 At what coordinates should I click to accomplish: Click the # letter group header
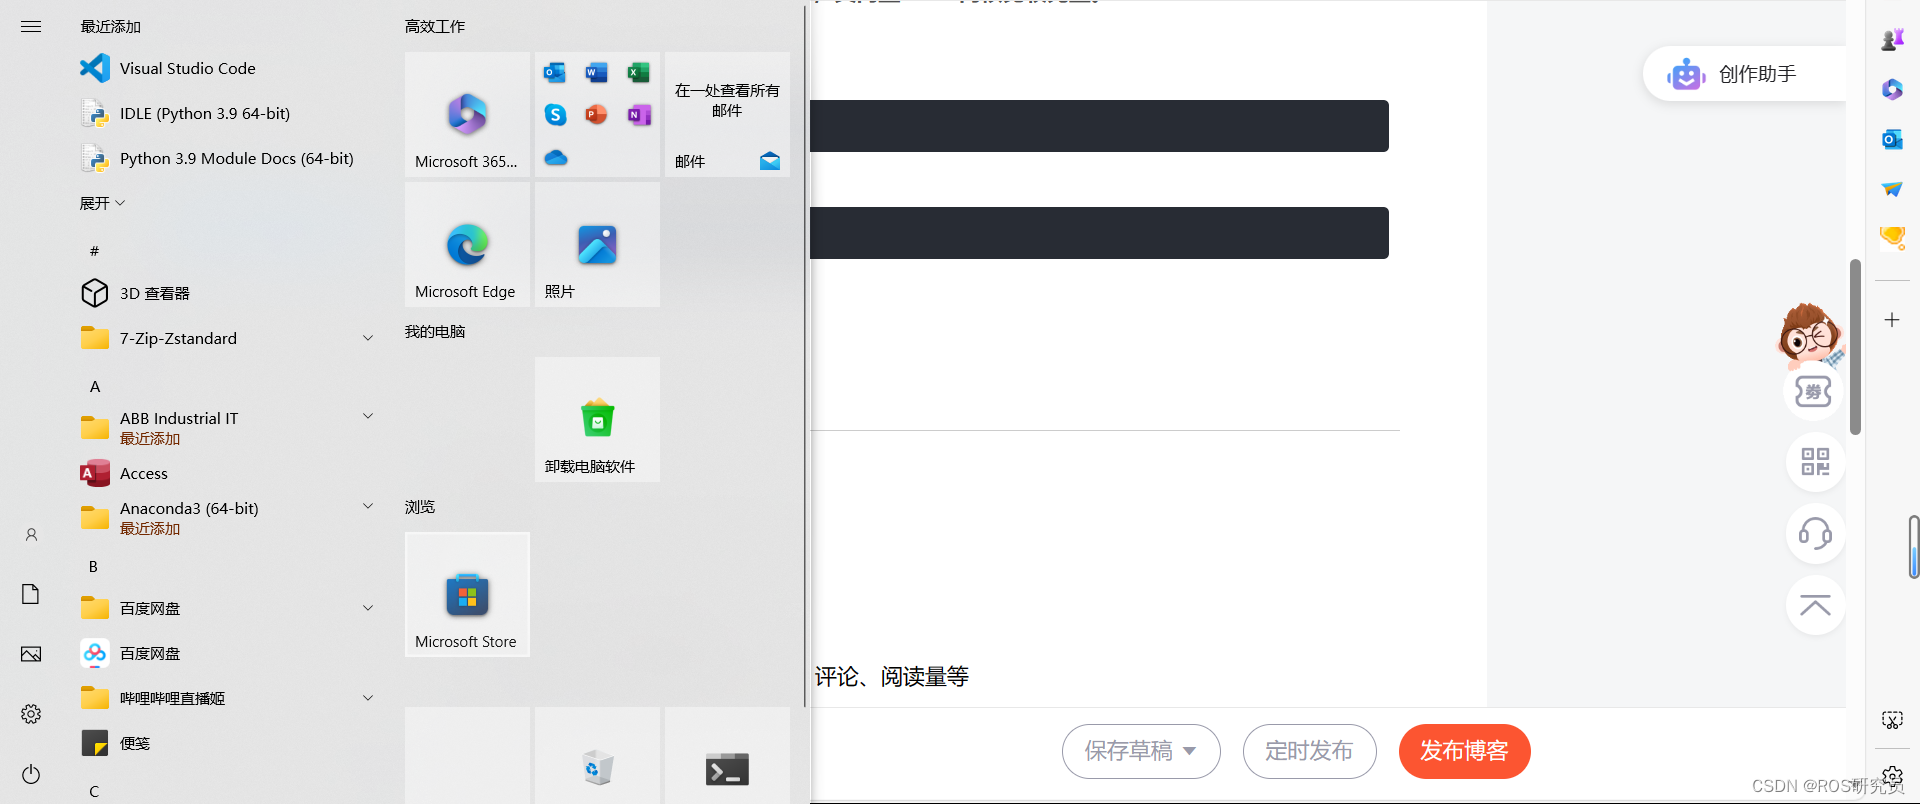click(x=94, y=251)
